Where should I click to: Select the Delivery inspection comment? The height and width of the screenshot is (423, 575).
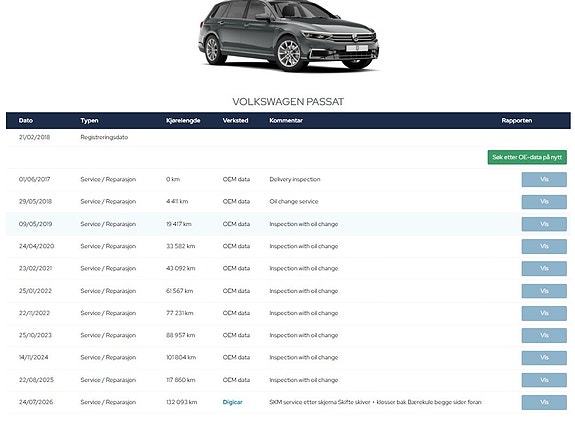[x=295, y=179]
